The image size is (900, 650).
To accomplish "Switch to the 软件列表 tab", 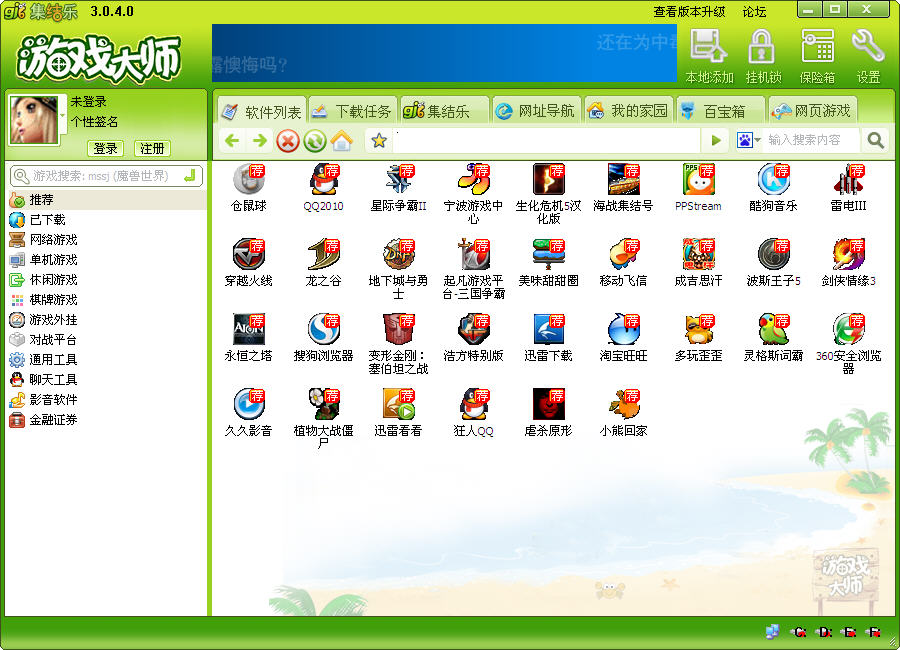I will pos(262,111).
